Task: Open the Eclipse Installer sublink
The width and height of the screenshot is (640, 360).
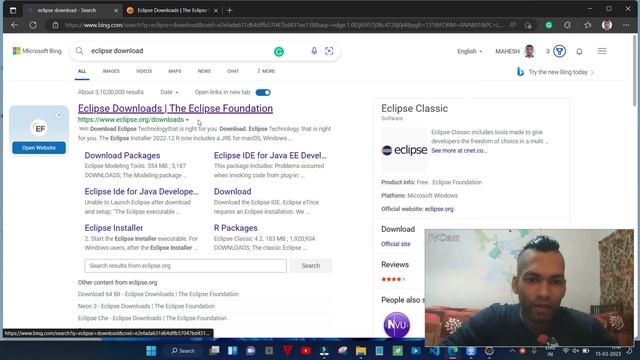Action: [x=114, y=228]
